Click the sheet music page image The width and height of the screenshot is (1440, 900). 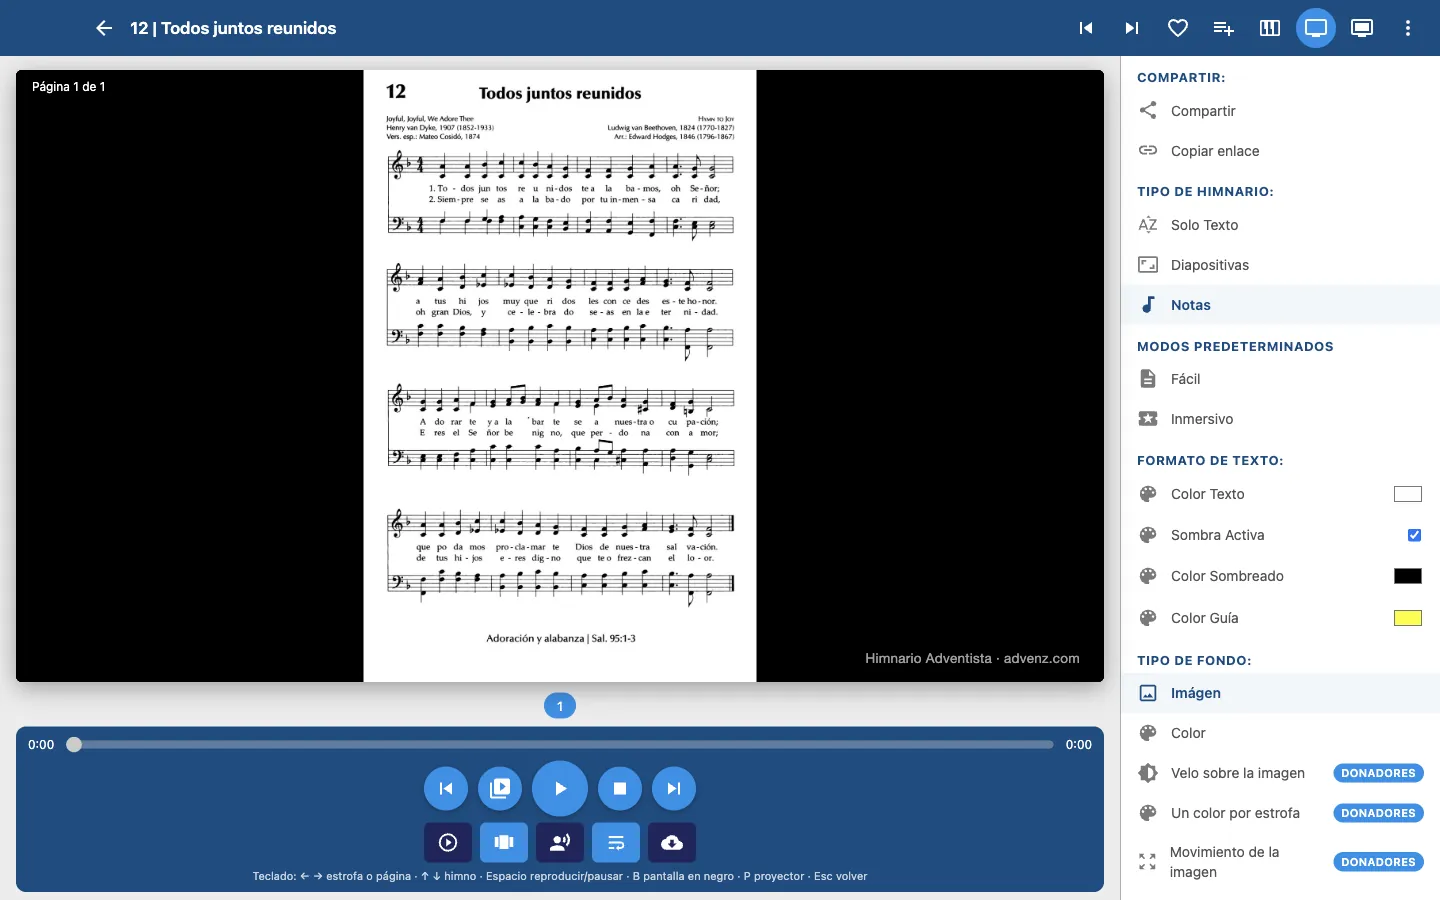click(560, 376)
